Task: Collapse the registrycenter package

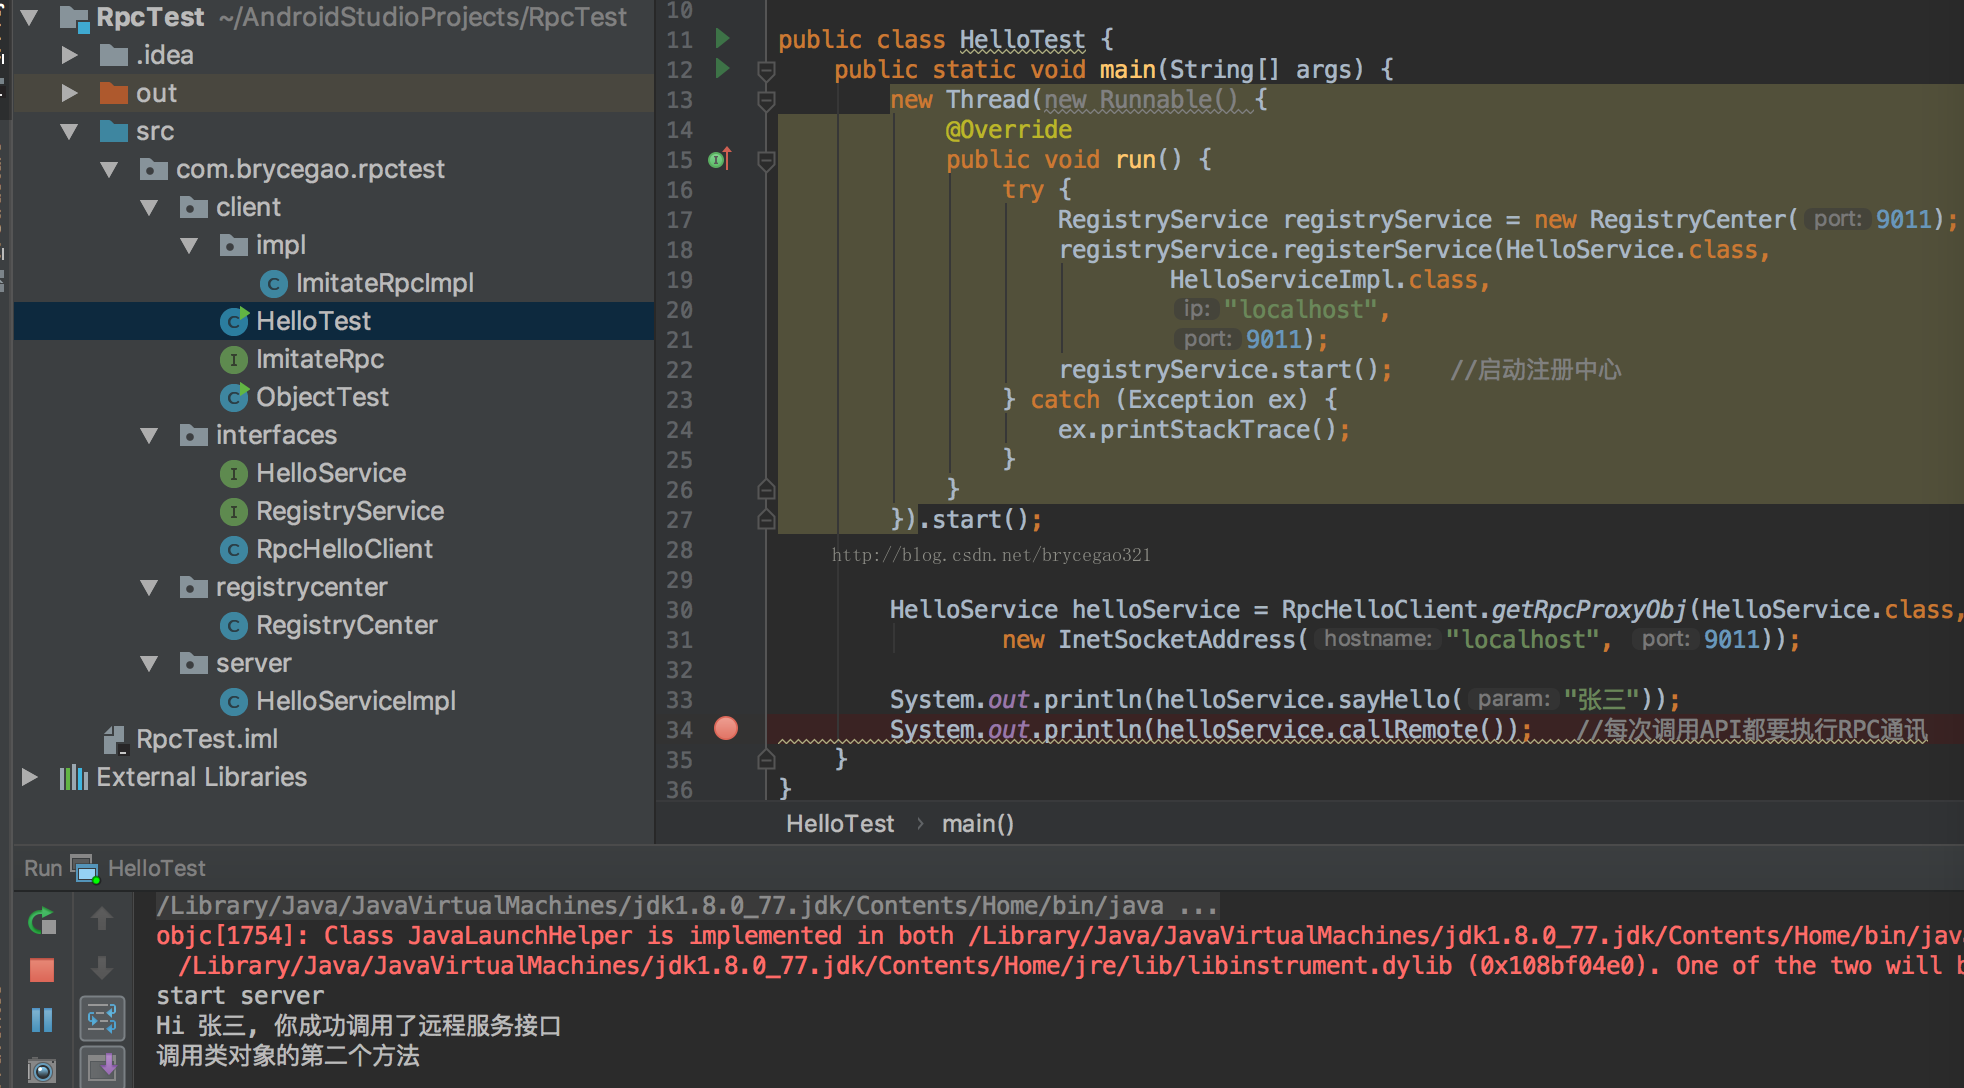Action: [x=150, y=587]
